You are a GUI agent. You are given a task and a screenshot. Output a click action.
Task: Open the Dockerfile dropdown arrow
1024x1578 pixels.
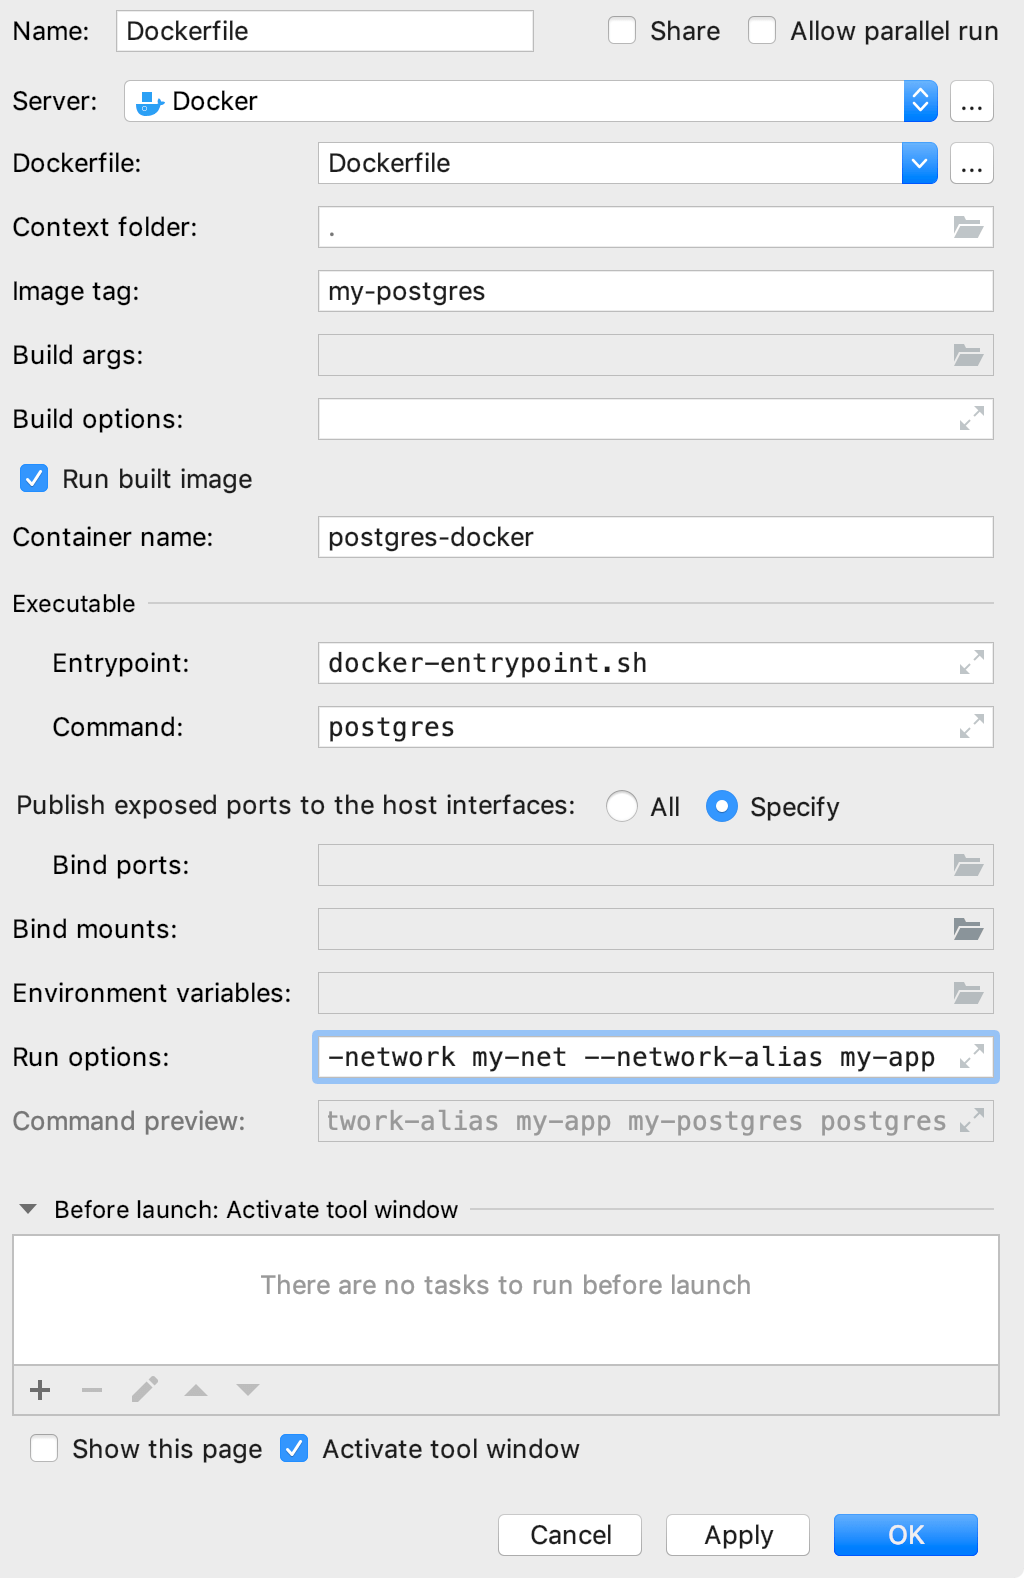pyautogui.click(x=920, y=163)
